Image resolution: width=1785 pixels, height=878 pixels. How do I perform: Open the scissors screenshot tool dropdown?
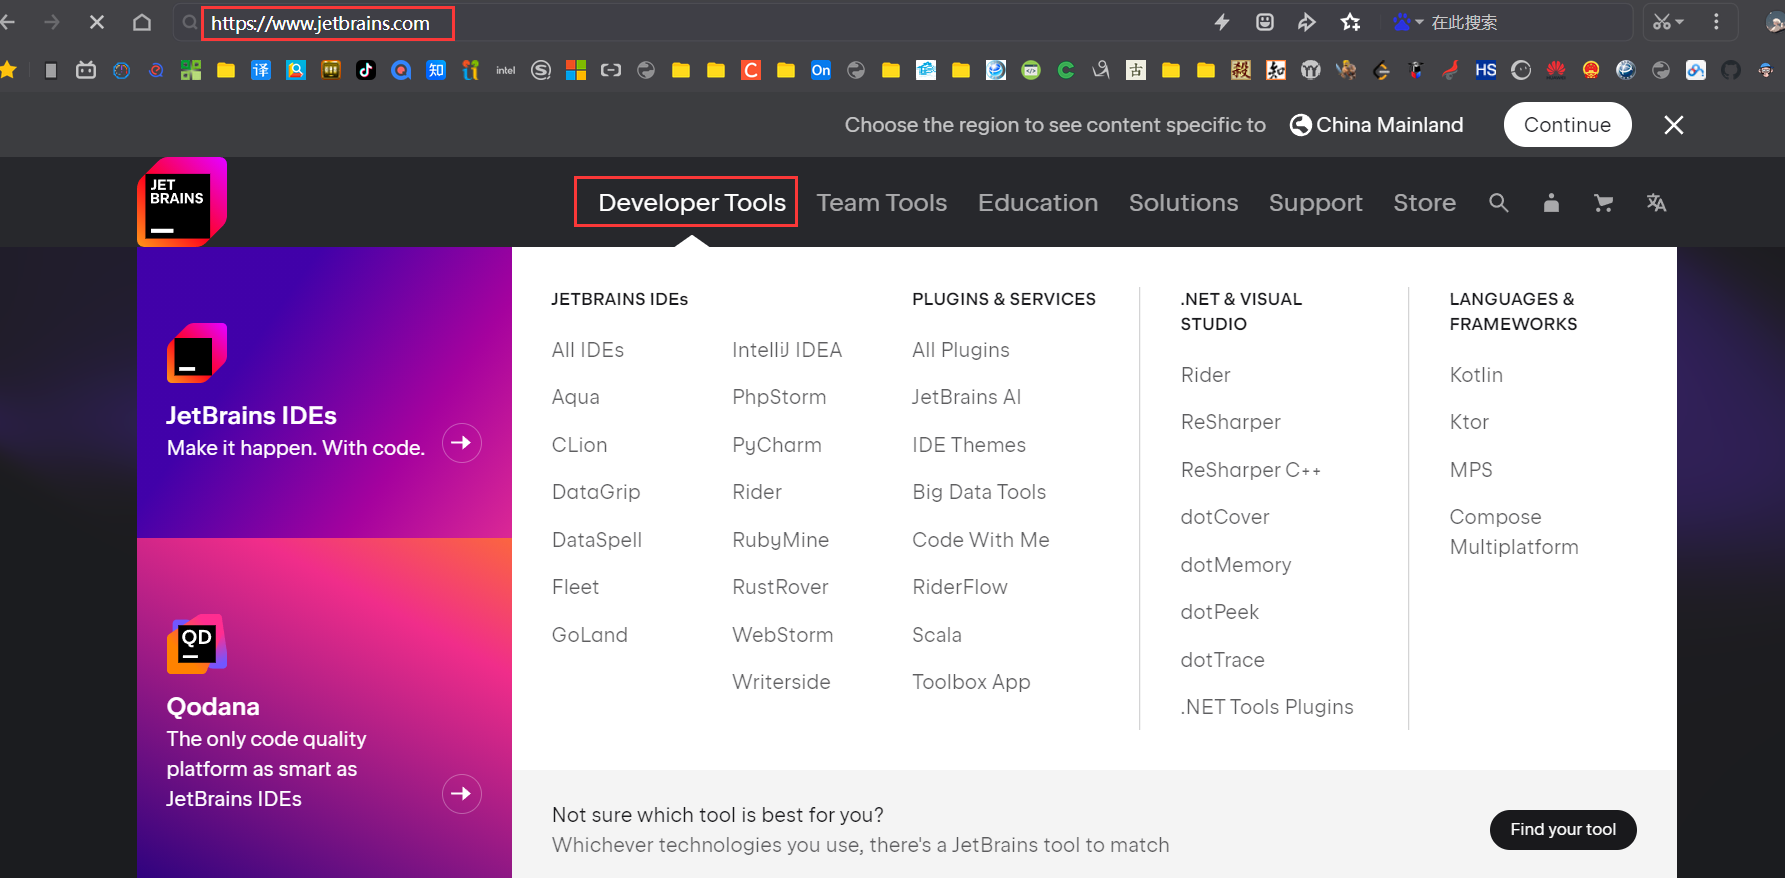point(1668,22)
